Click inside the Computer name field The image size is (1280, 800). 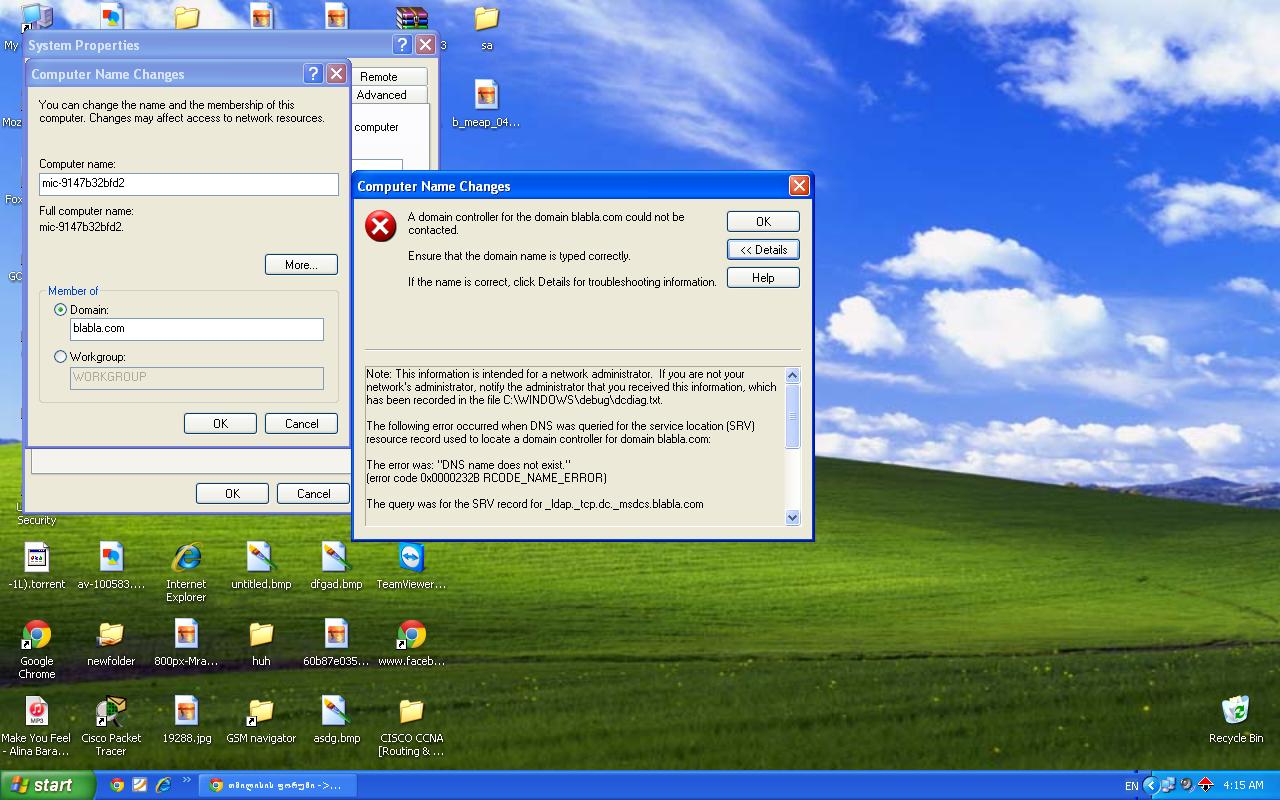(188, 184)
